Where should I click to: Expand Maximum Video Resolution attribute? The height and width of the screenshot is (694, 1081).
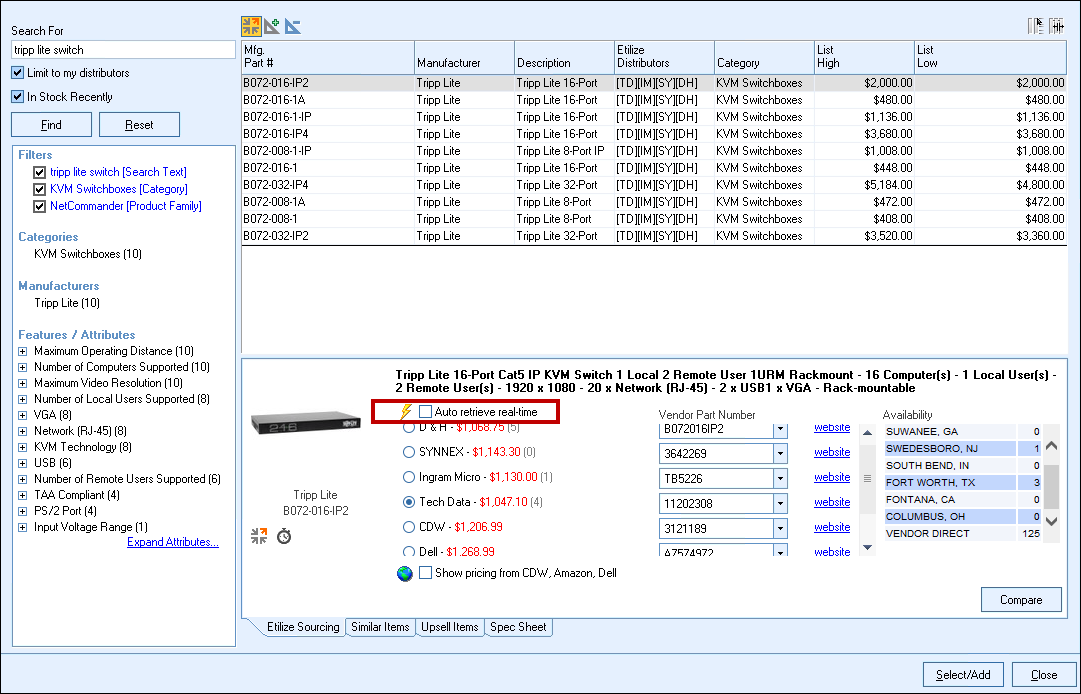pyautogui.click(x=23, y=383)
